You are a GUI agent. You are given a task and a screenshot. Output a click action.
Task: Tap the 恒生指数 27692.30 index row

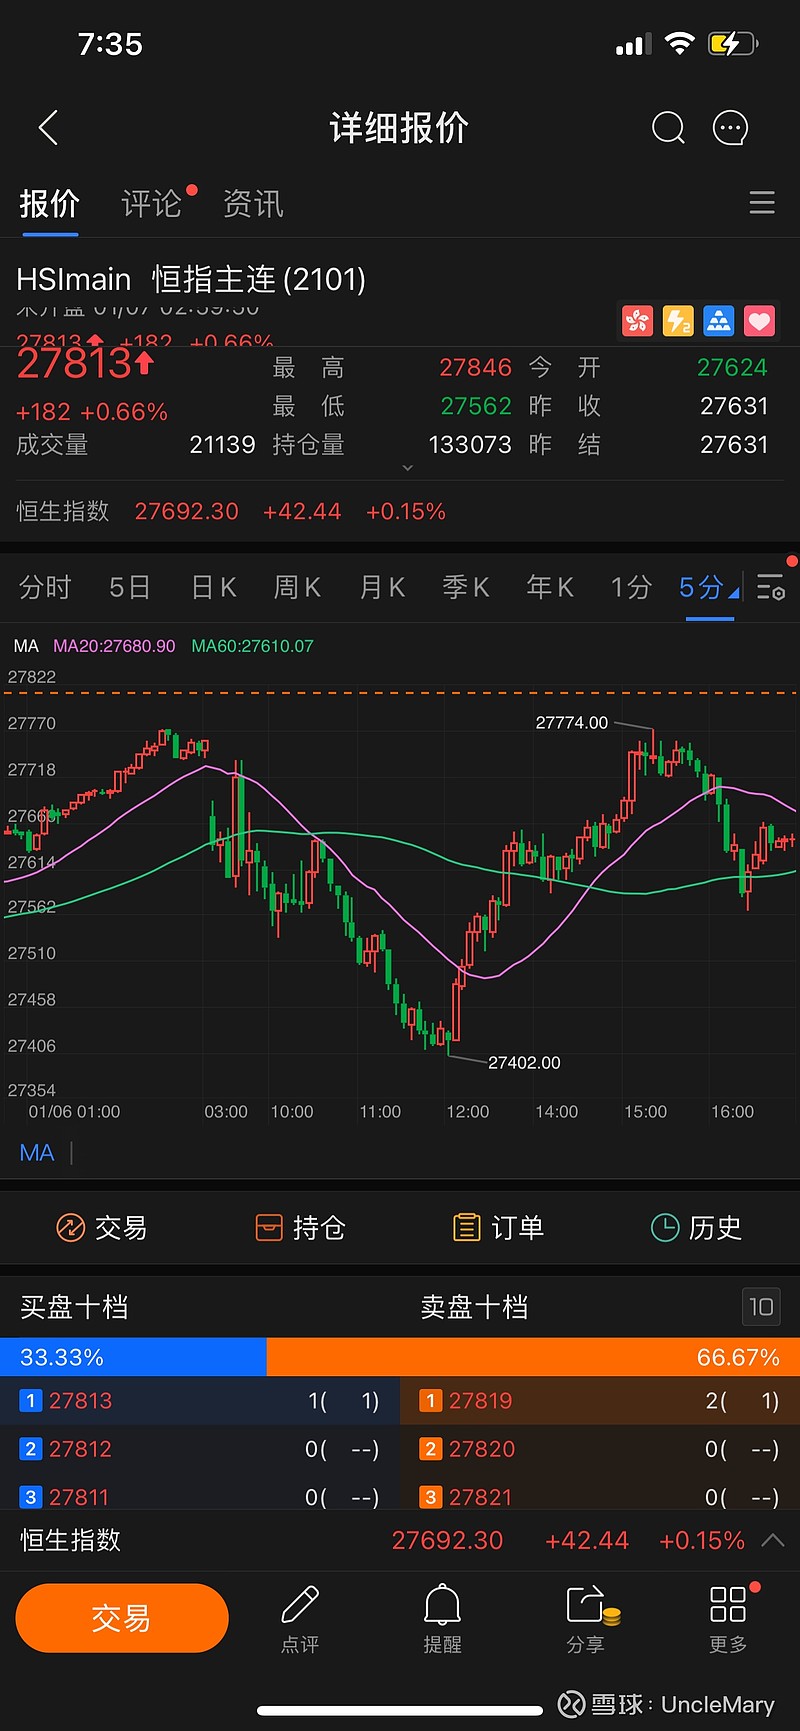400,511
